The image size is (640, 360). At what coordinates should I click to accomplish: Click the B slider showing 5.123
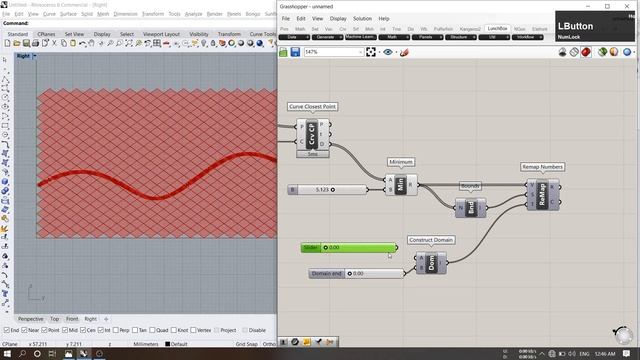click(328, 190)
